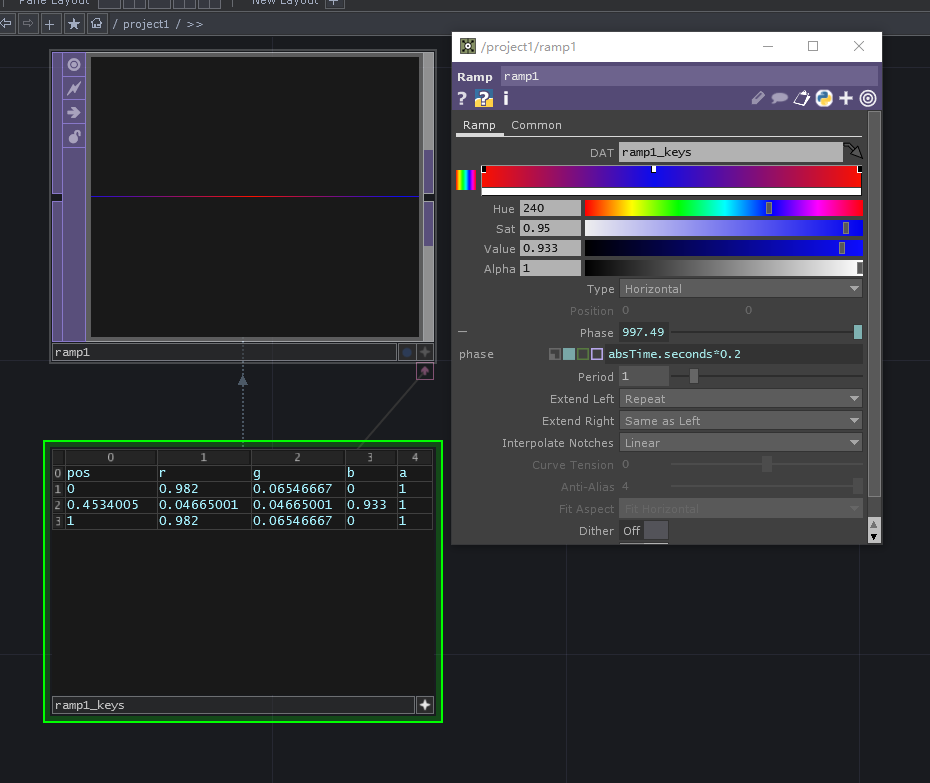Image resolution: width=930 pixels, height=783 pixels.
Task: Click the Python language icon in the parameter dialog
Action: point(823,98)
